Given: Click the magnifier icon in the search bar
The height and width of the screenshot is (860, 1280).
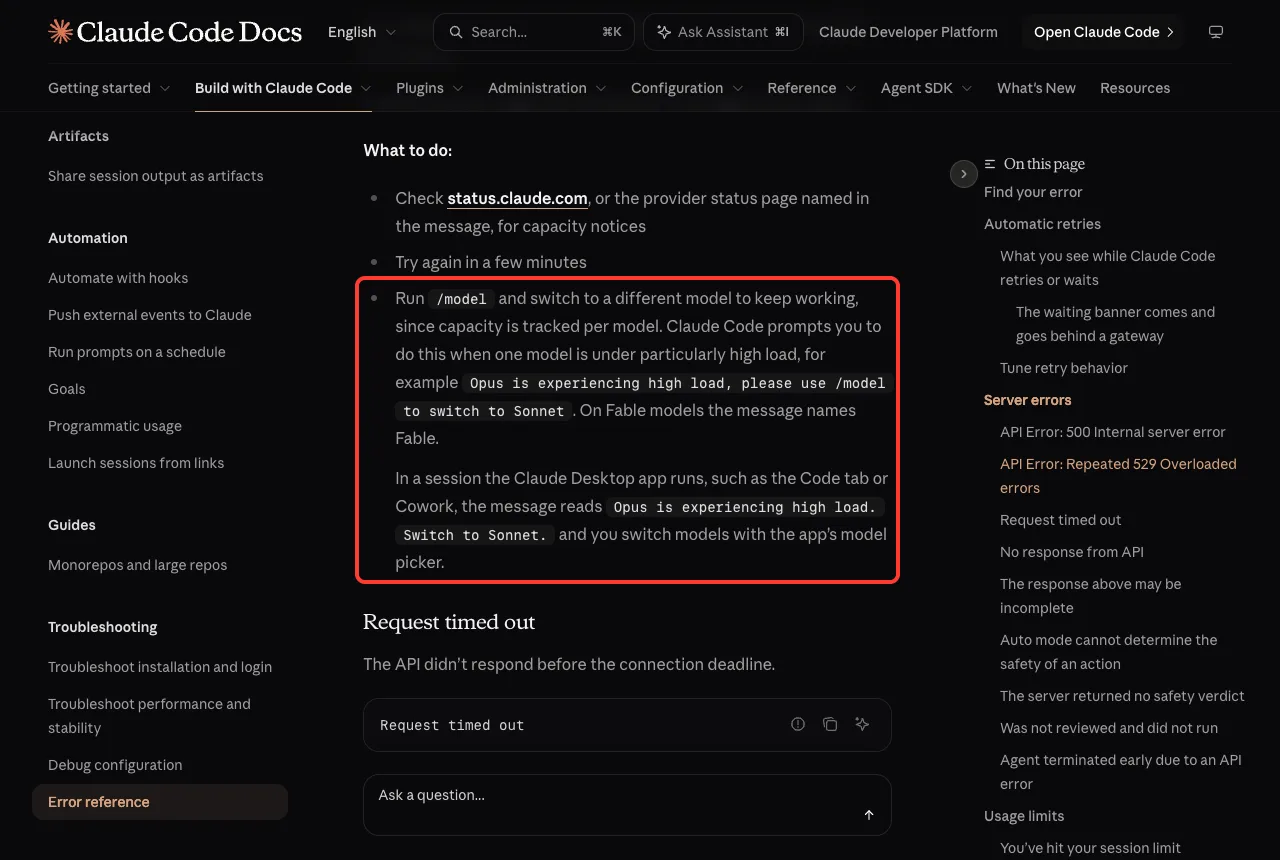Looking at the screenshot, I should [456, 32].
